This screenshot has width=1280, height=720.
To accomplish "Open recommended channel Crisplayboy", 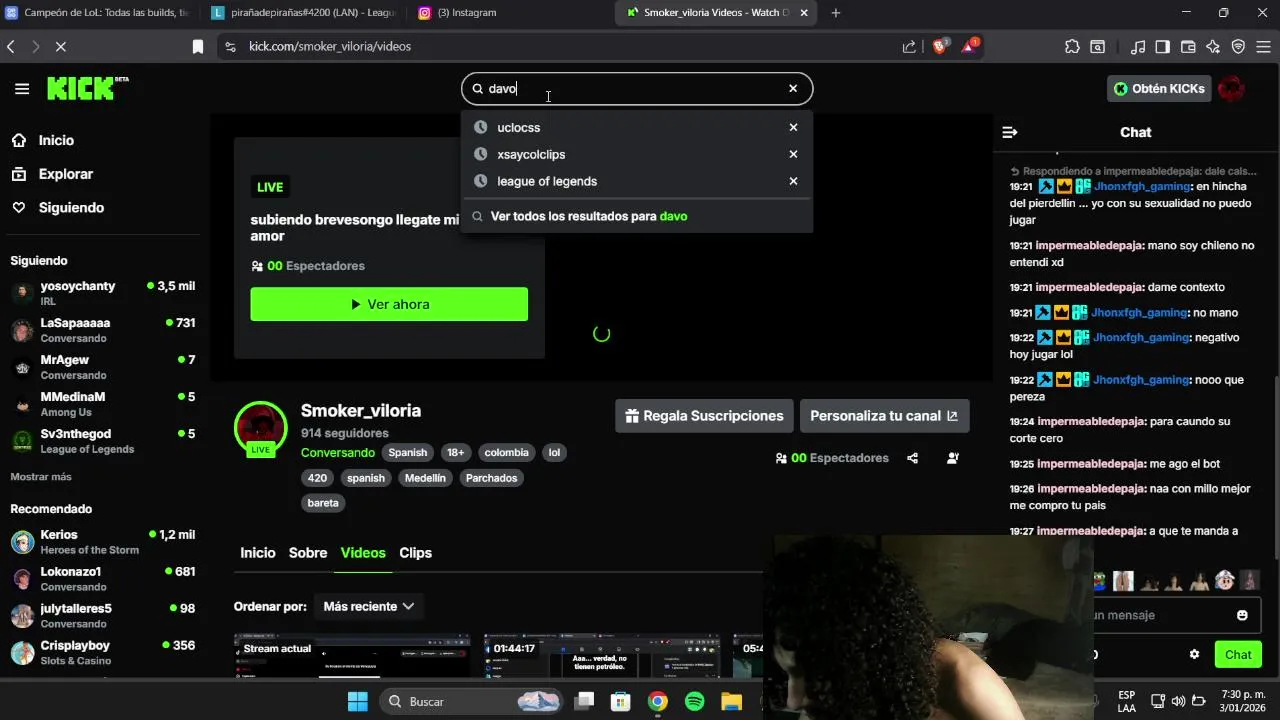I will pos(103,653).
